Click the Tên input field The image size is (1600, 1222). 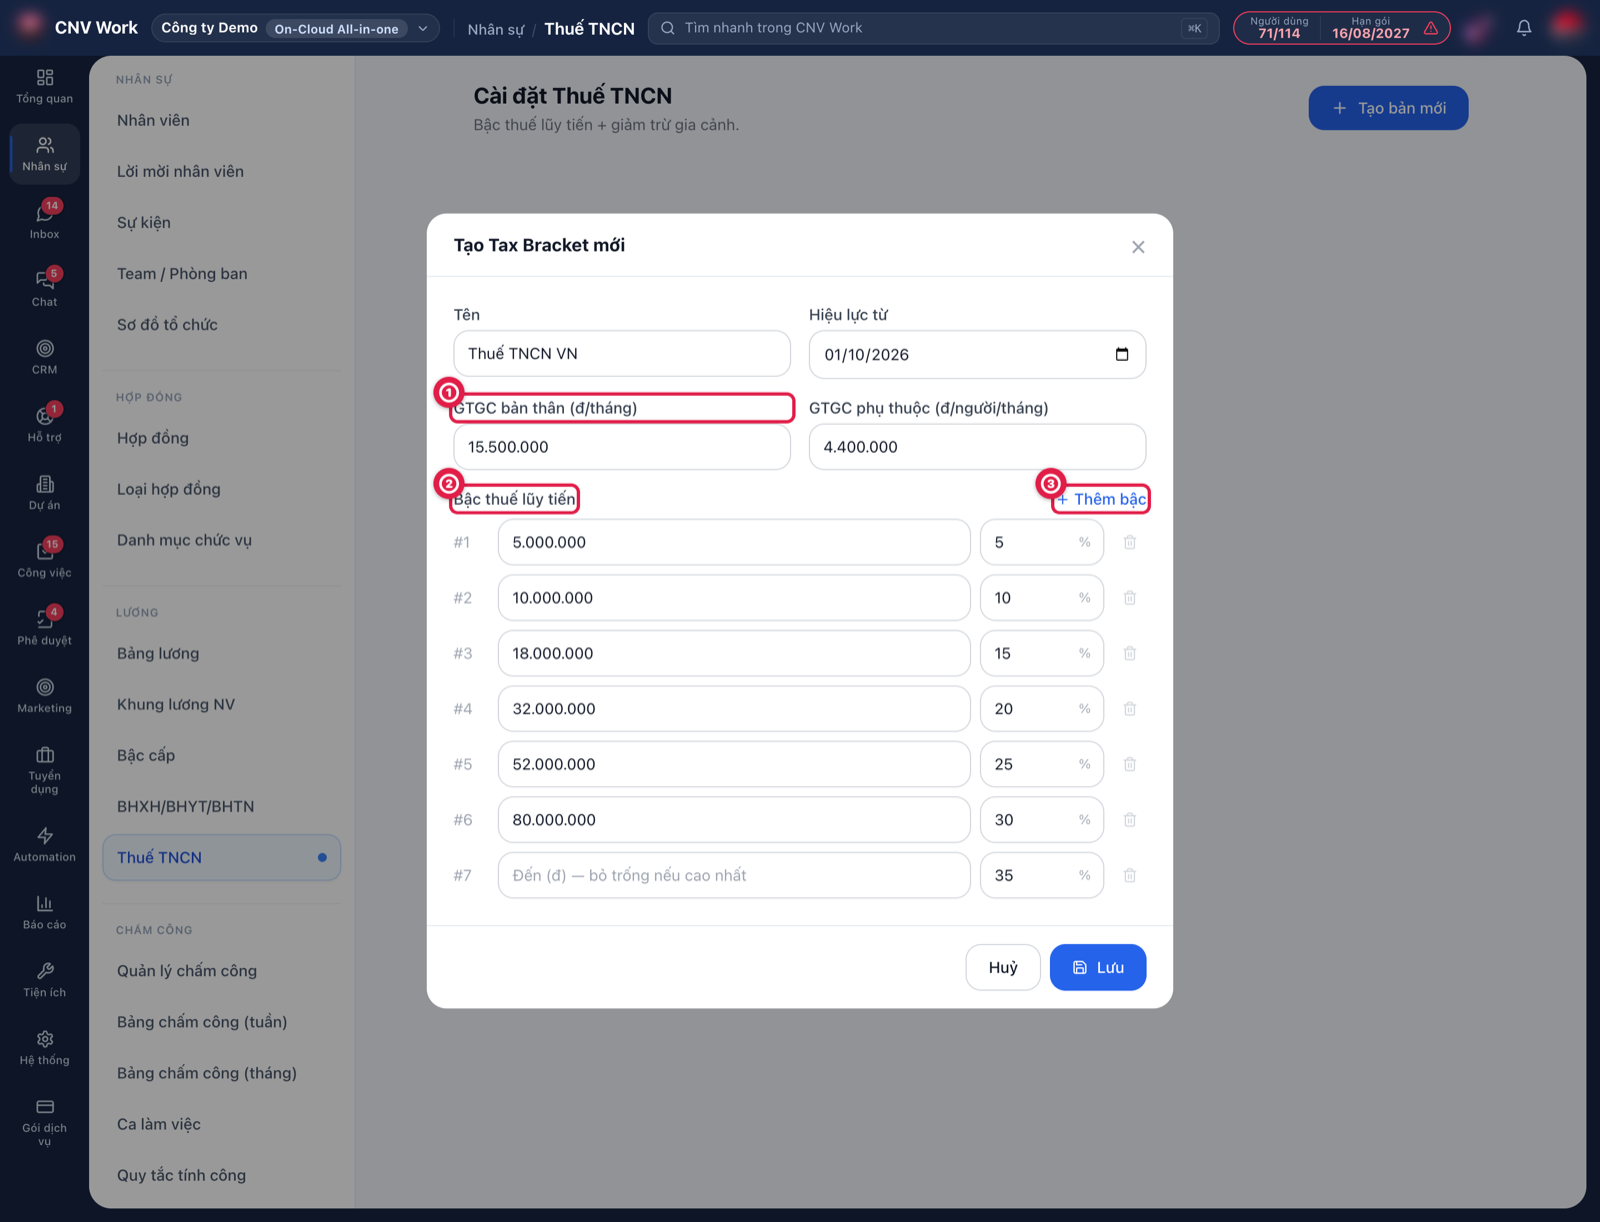click(622, 354)
